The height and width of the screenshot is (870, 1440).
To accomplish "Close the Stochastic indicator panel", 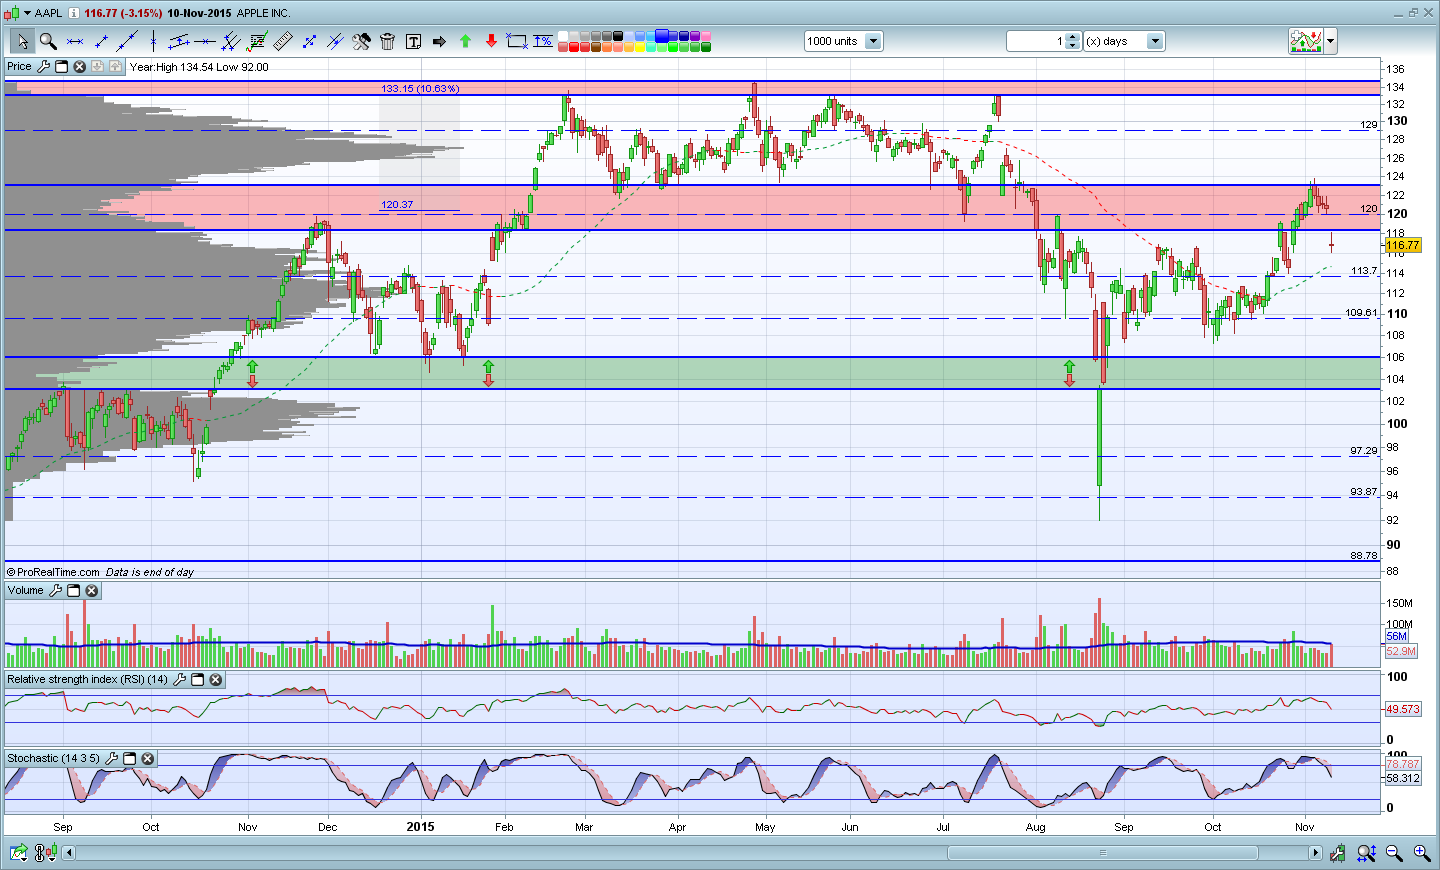I will pyautogui.click(x=147, y=759).
